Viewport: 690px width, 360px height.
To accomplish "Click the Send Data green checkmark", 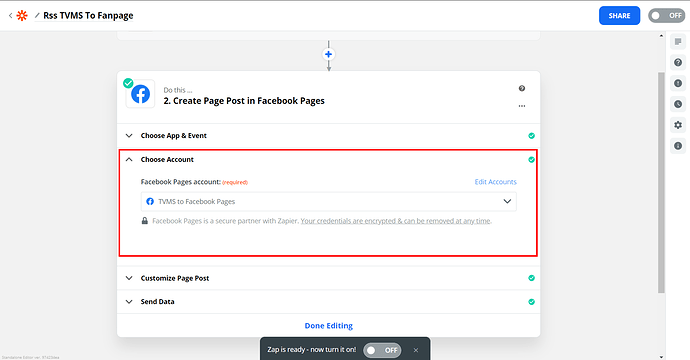I will click(531, 302).
